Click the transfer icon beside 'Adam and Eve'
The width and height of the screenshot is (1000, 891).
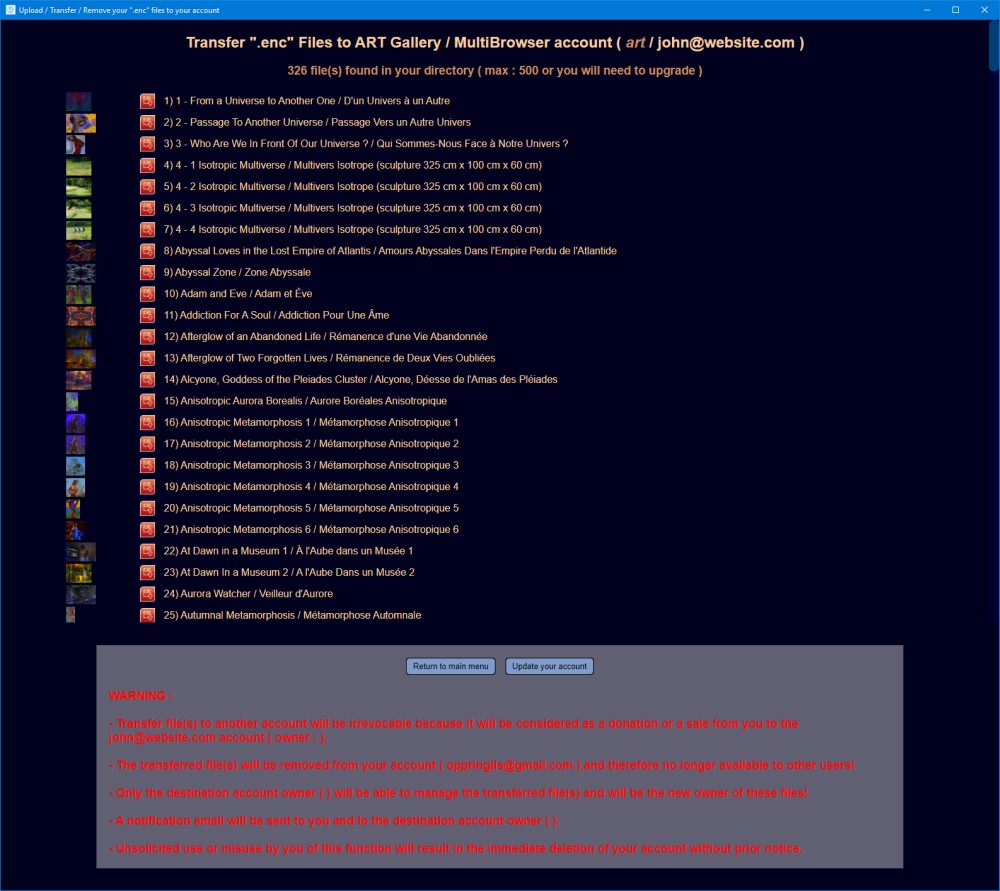click(x=147, y=294)
